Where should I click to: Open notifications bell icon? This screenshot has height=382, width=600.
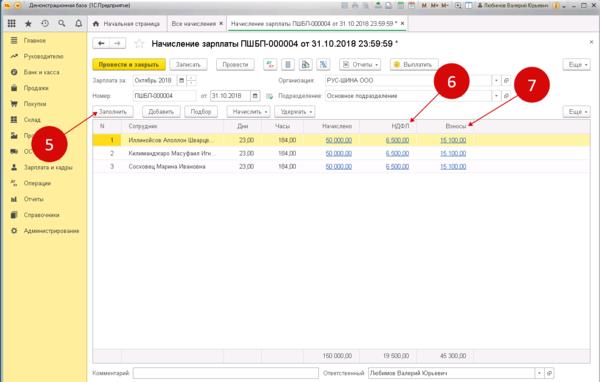pos(78,24)
